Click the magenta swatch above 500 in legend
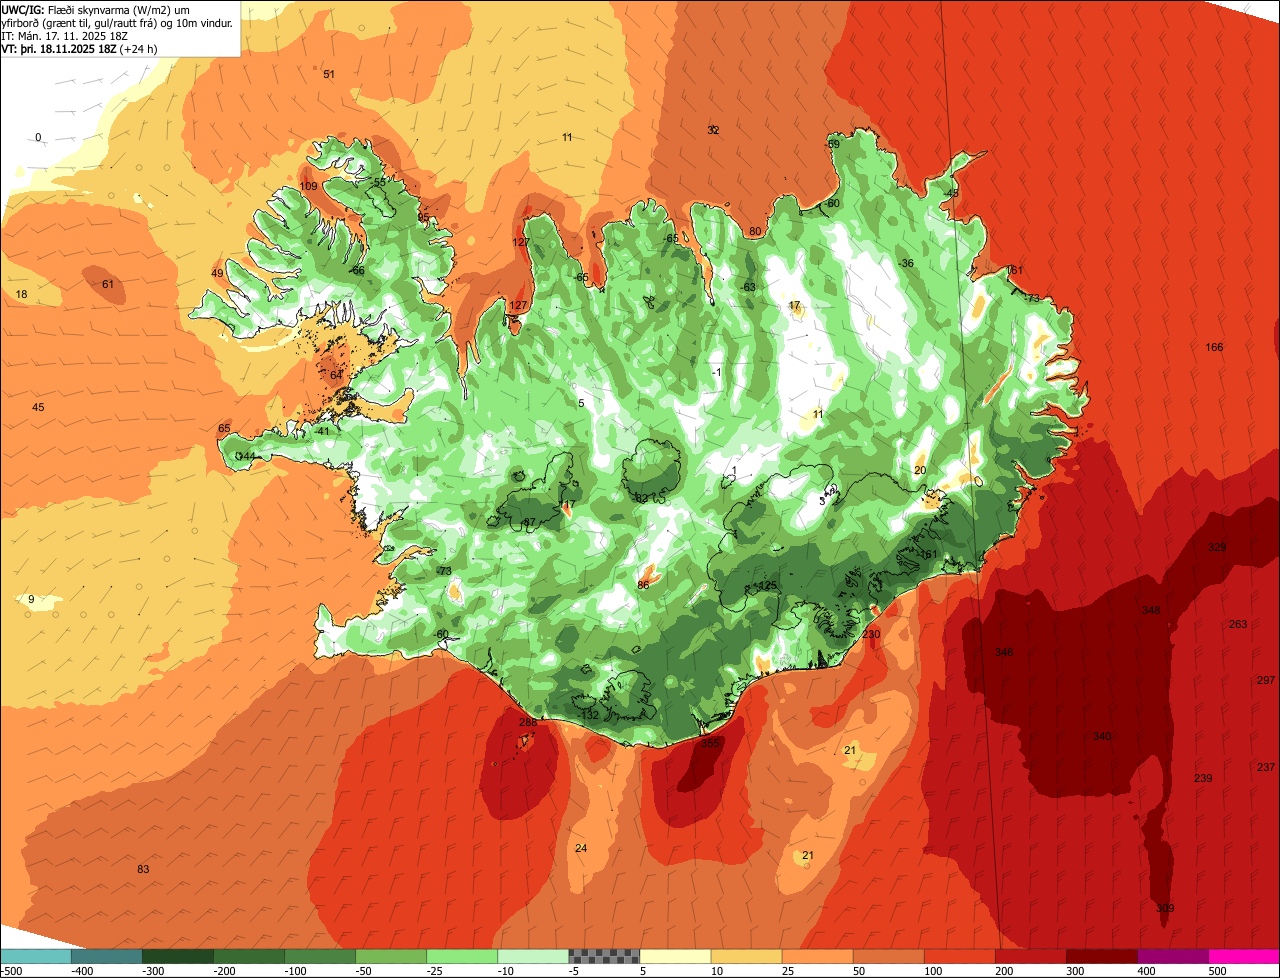The image size is (1280, 978). [1244, 956]
